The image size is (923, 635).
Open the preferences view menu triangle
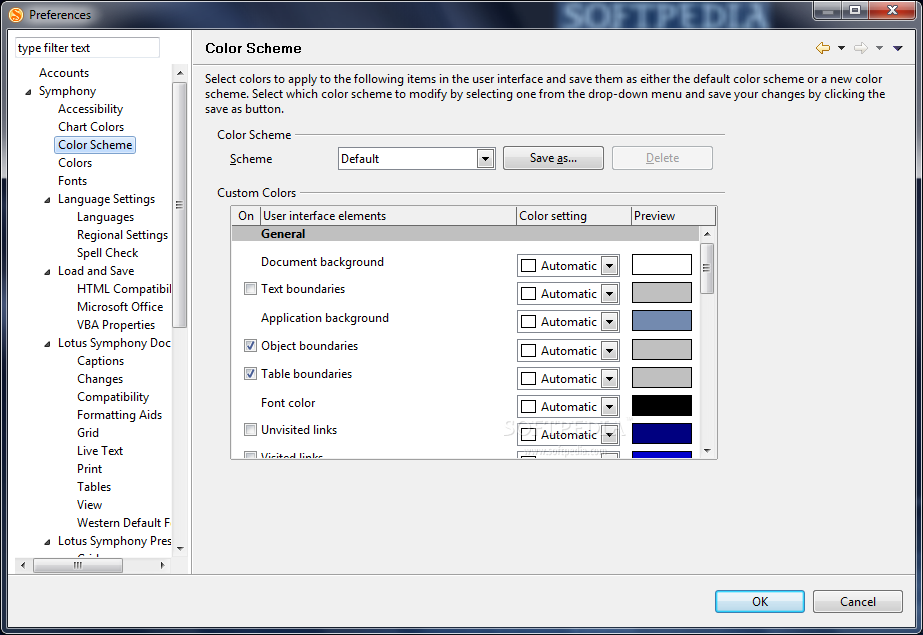pyautogui.click(x=898, y=48)
